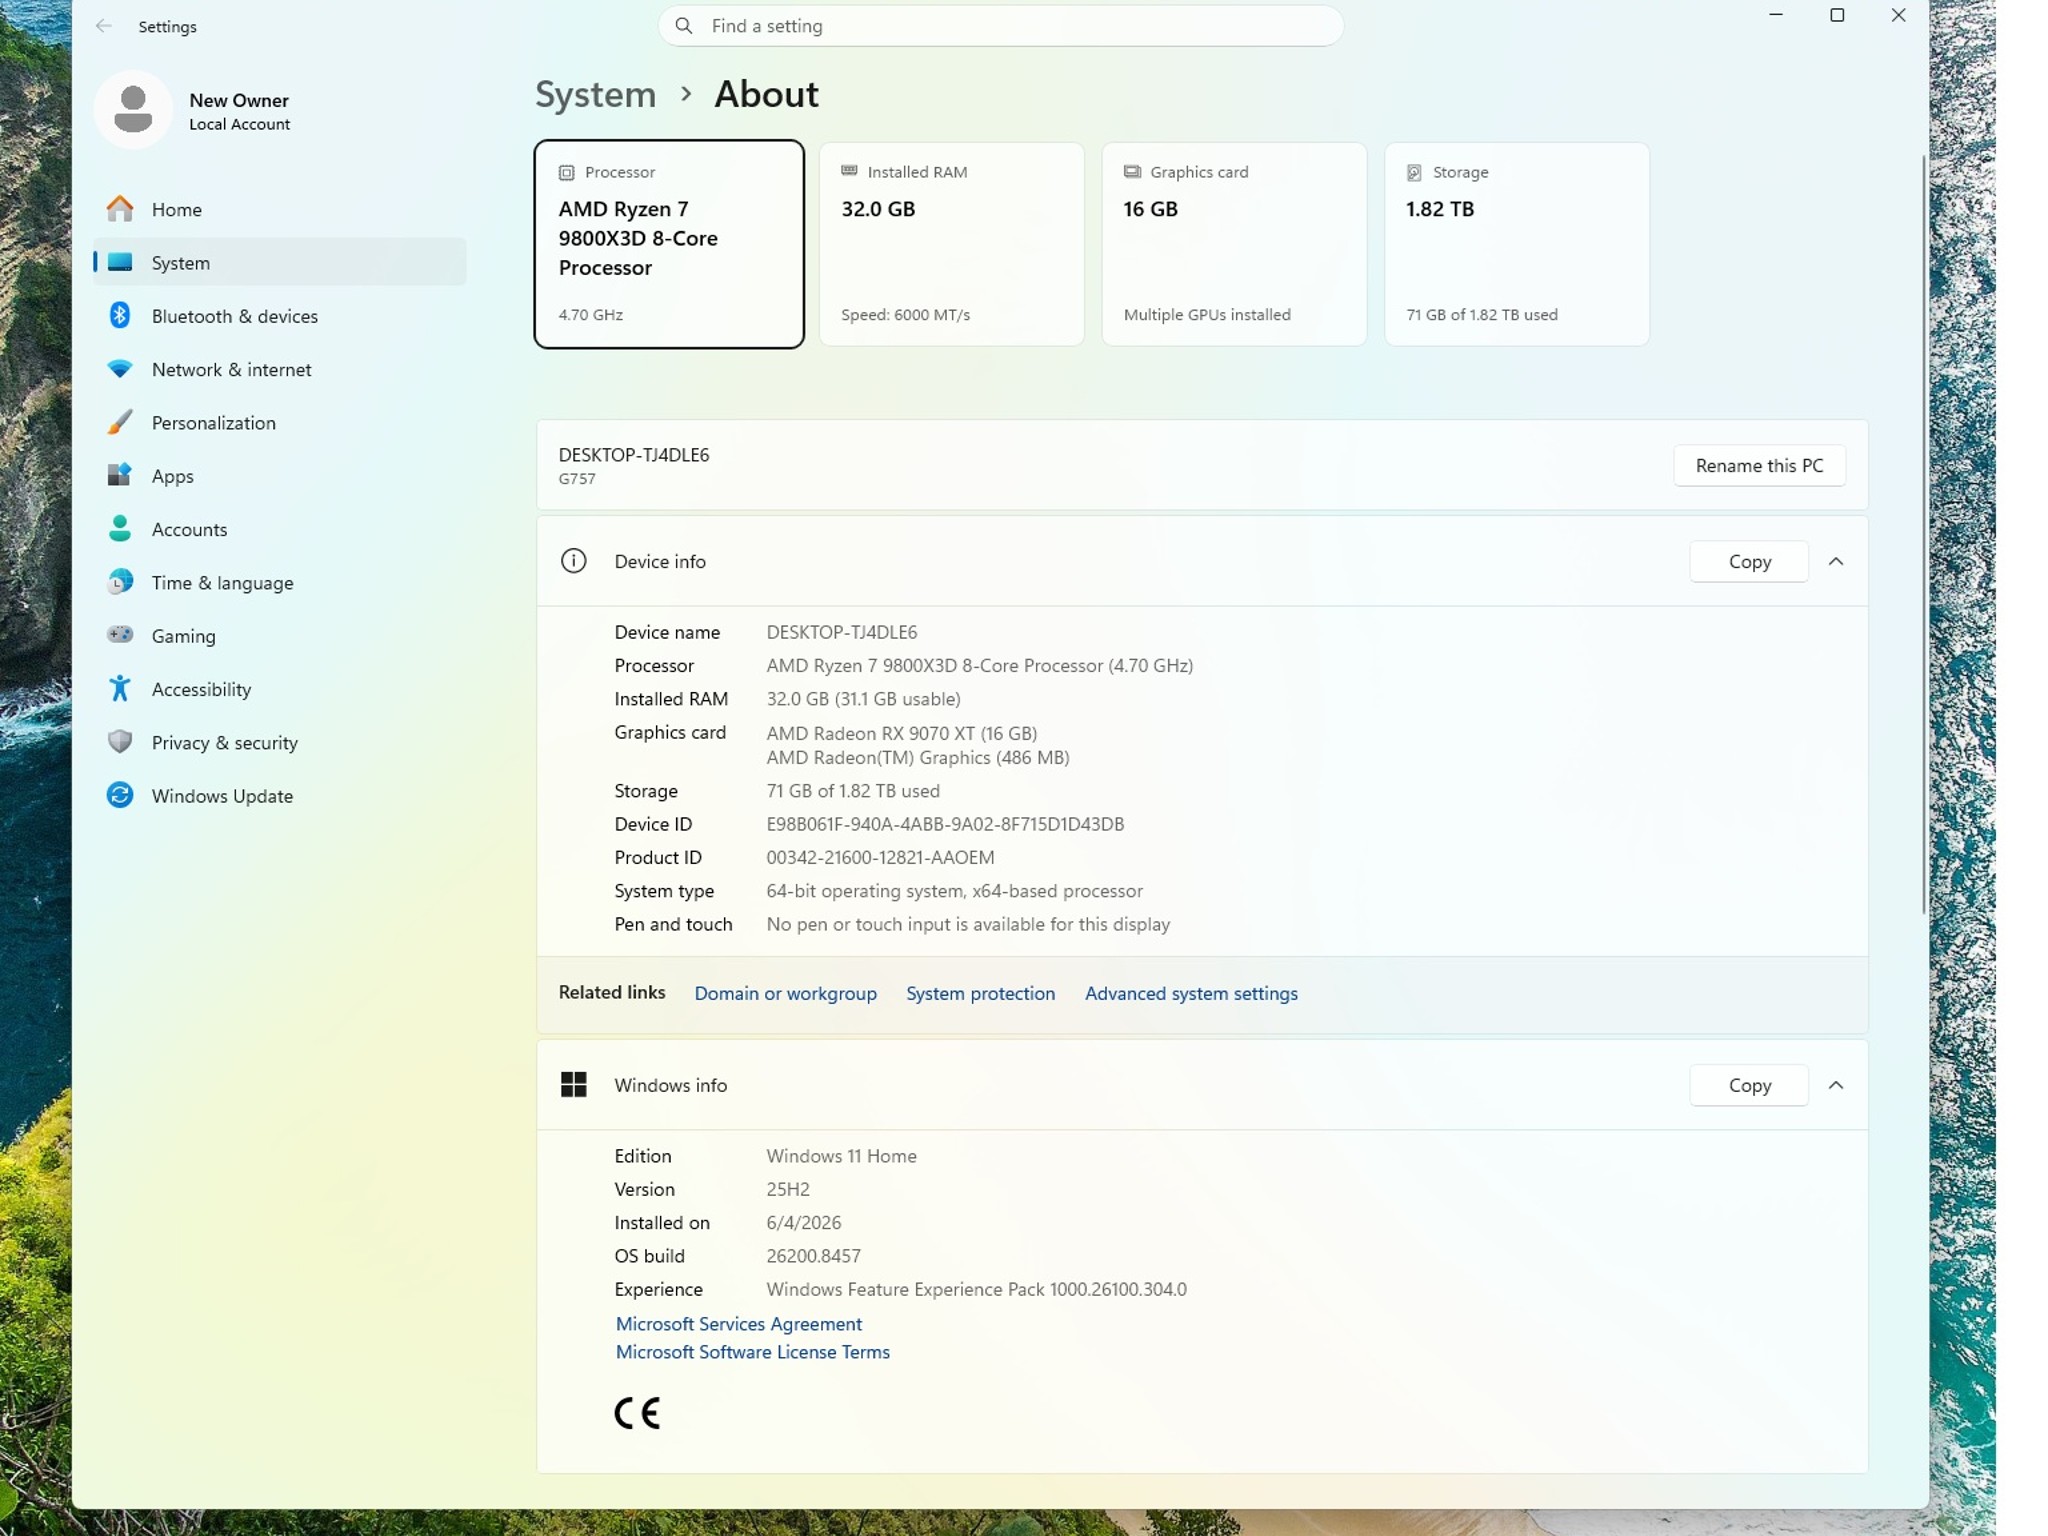Copy the Device info details
The image size is (2048, 1536).
pos(1748,561)
